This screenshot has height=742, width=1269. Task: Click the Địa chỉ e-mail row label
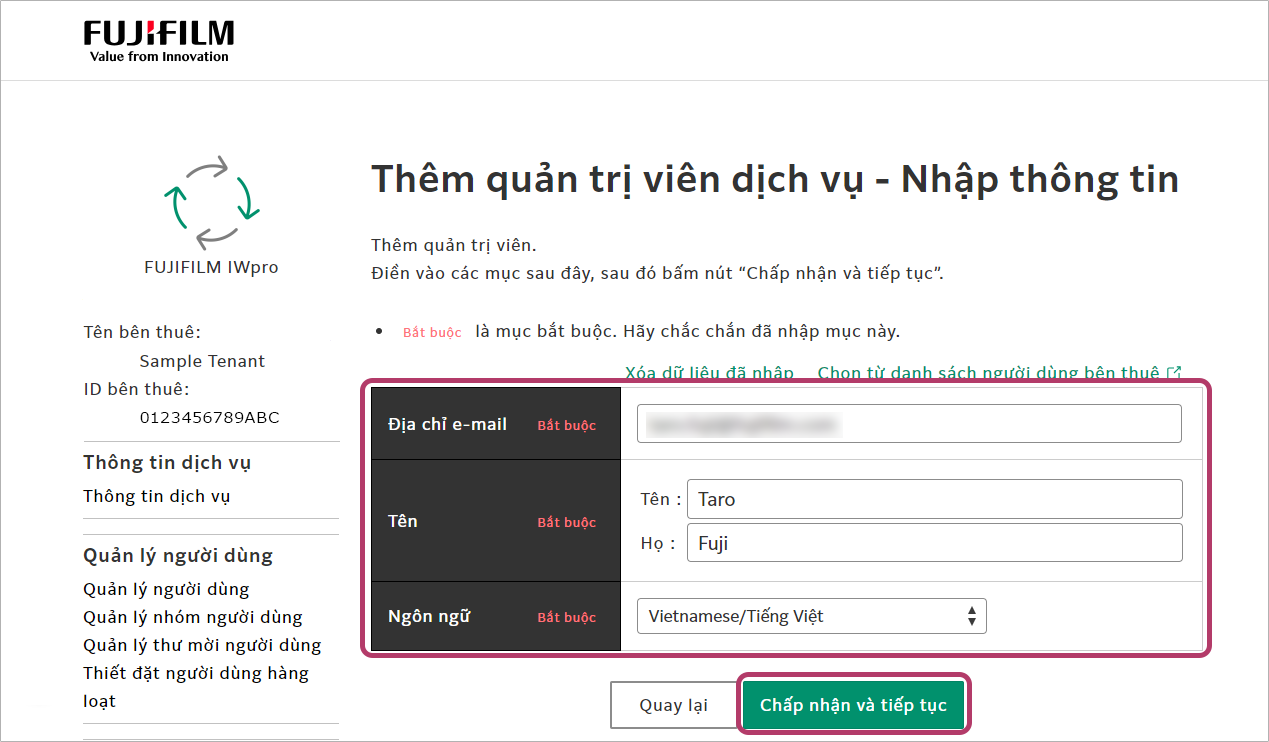coord(447,424)
